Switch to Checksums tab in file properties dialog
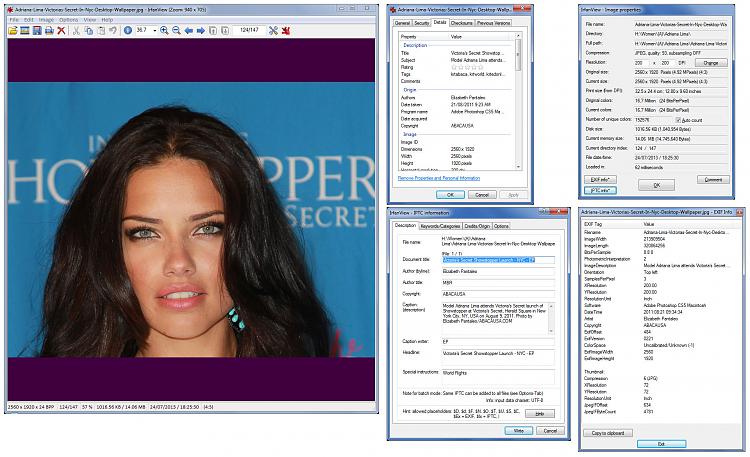This screenshot has height=457, width=750. 461,23
